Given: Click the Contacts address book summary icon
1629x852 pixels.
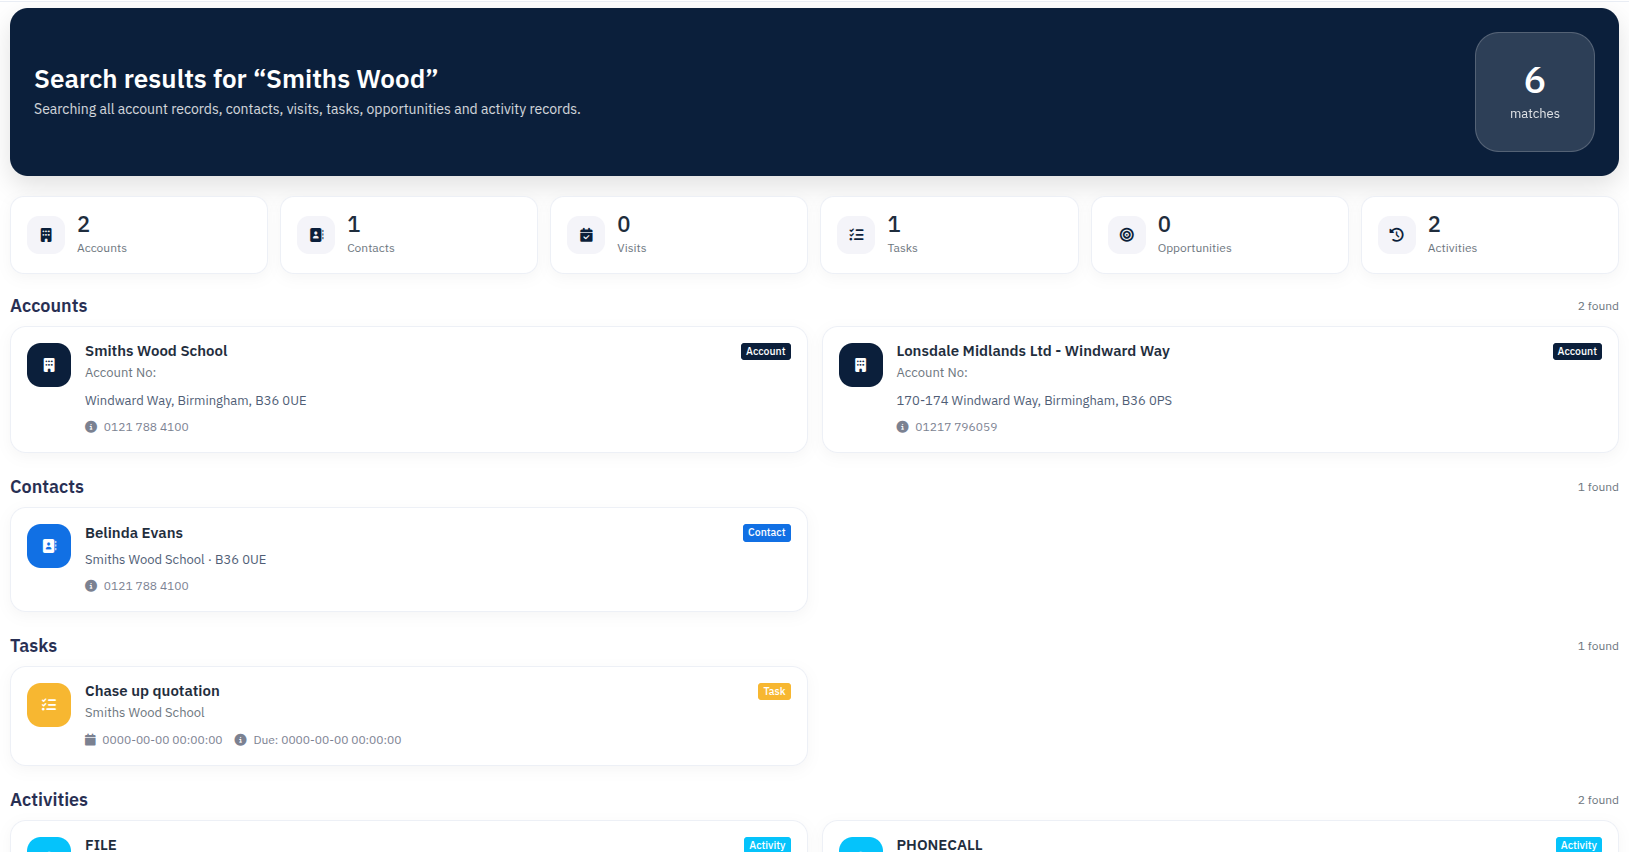Looking at the screenshot, I should point(316,235).
